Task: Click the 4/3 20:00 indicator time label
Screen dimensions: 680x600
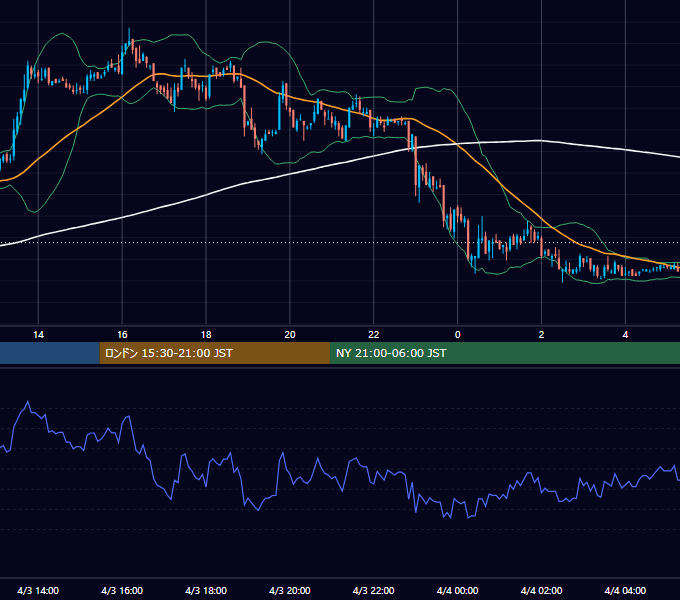Action: [x=290, y=590]
